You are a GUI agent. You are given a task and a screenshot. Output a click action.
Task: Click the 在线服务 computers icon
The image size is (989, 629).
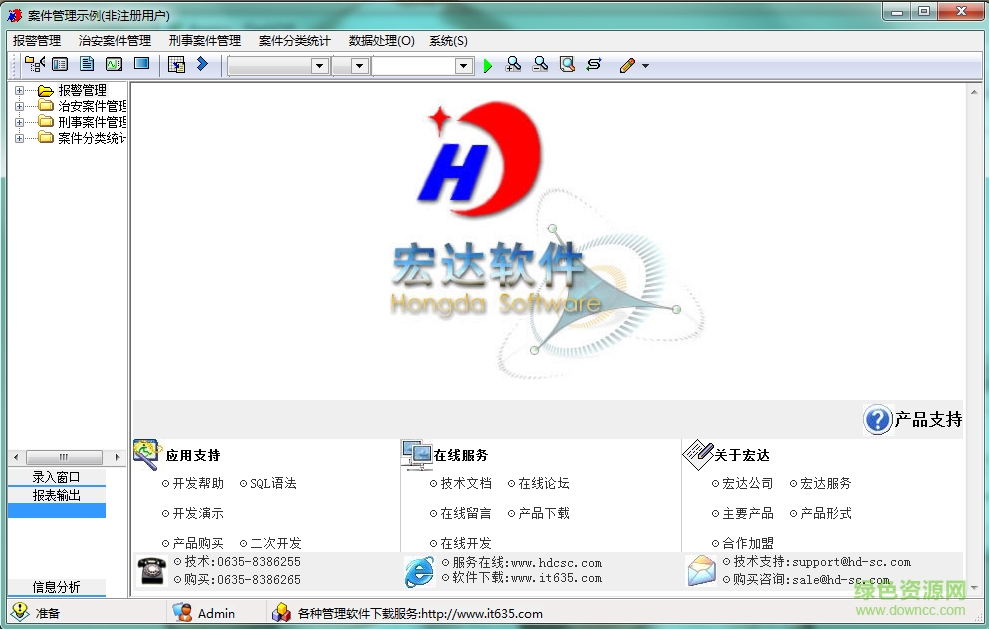[x=416, y=455]
